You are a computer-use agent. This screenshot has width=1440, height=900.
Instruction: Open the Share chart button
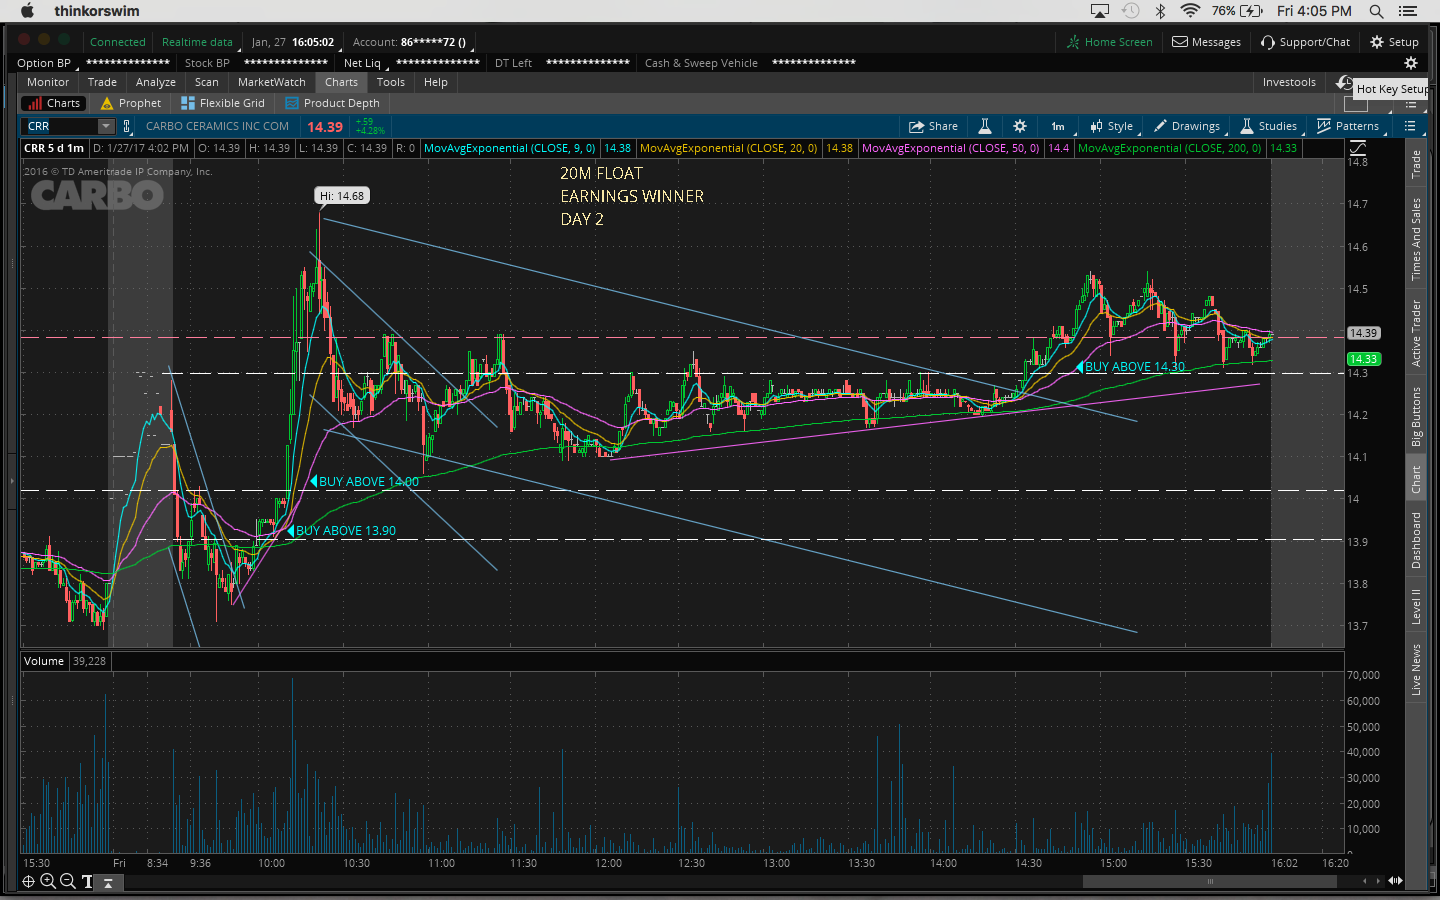pyautogui.click(x=932, y=126)
